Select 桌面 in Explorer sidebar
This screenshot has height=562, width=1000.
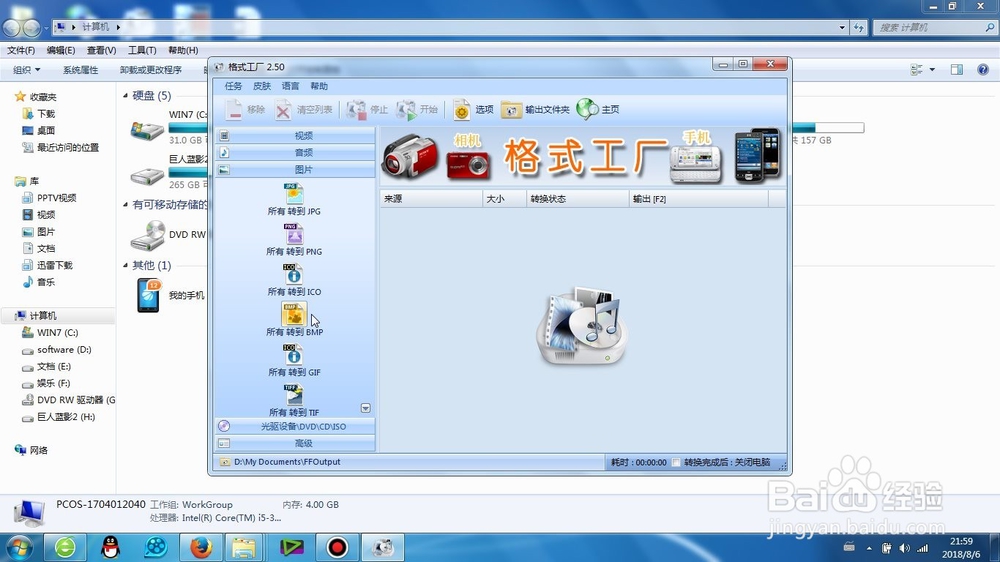46,130
